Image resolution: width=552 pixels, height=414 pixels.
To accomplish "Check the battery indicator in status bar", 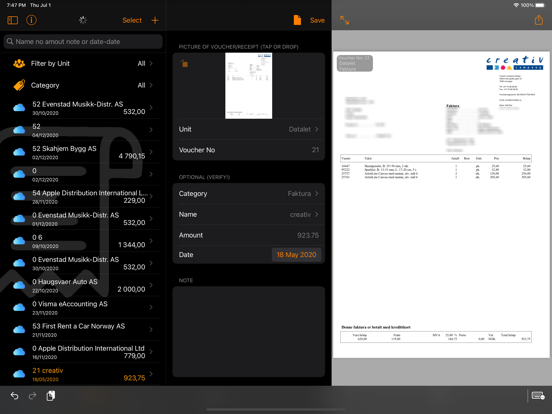I will (540, 5).
